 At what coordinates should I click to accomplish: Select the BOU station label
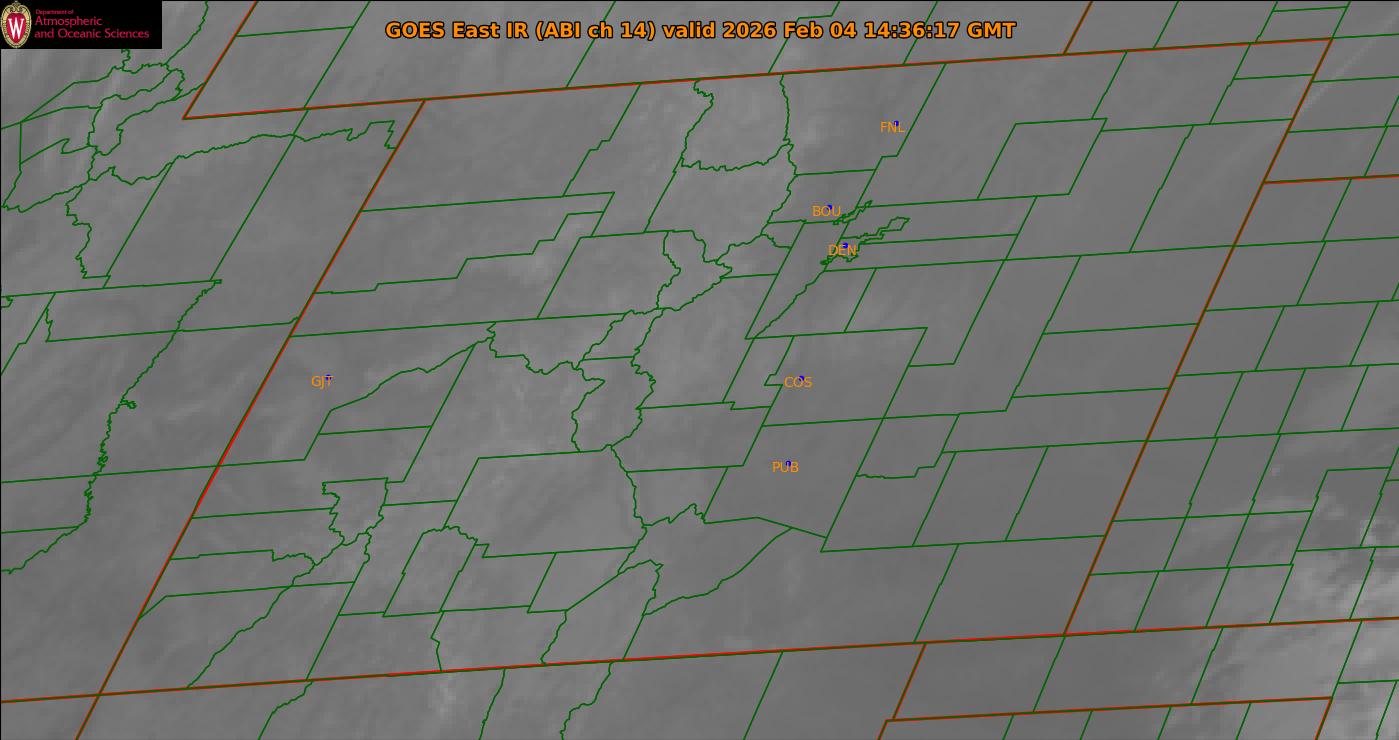826,211
